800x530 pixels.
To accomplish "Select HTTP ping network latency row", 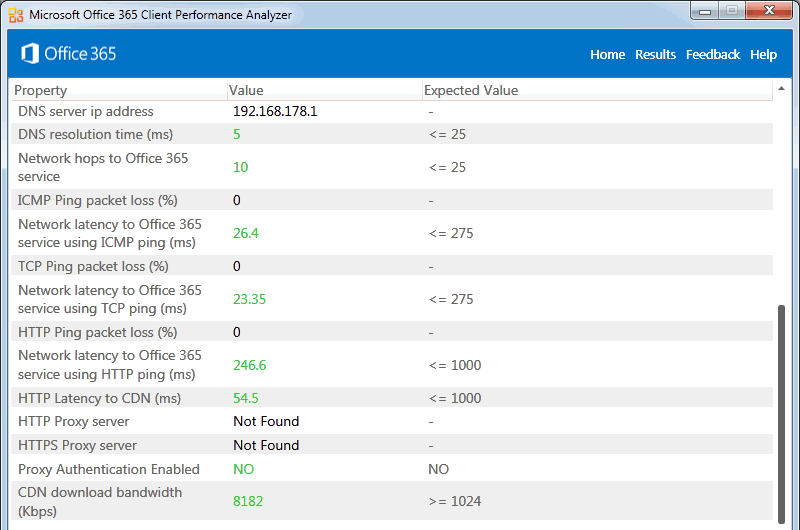I will point(392,365).
